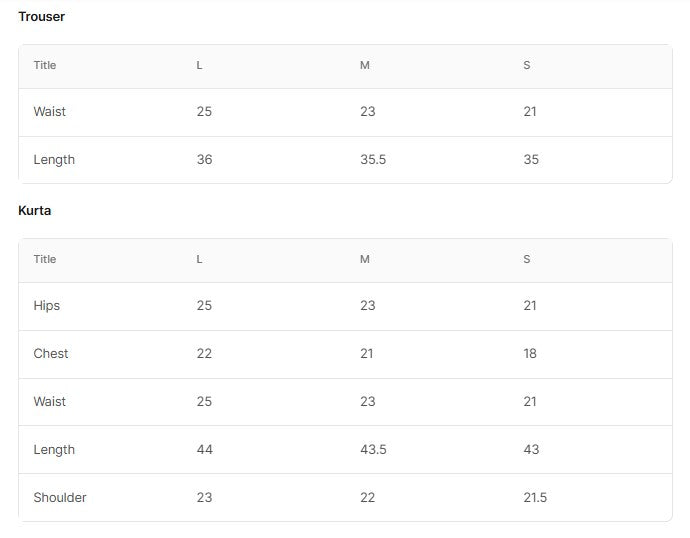Viewport: 690px width, 538px height.
Task: Select the Trouser Length row label
Action: tap(54, 160)
